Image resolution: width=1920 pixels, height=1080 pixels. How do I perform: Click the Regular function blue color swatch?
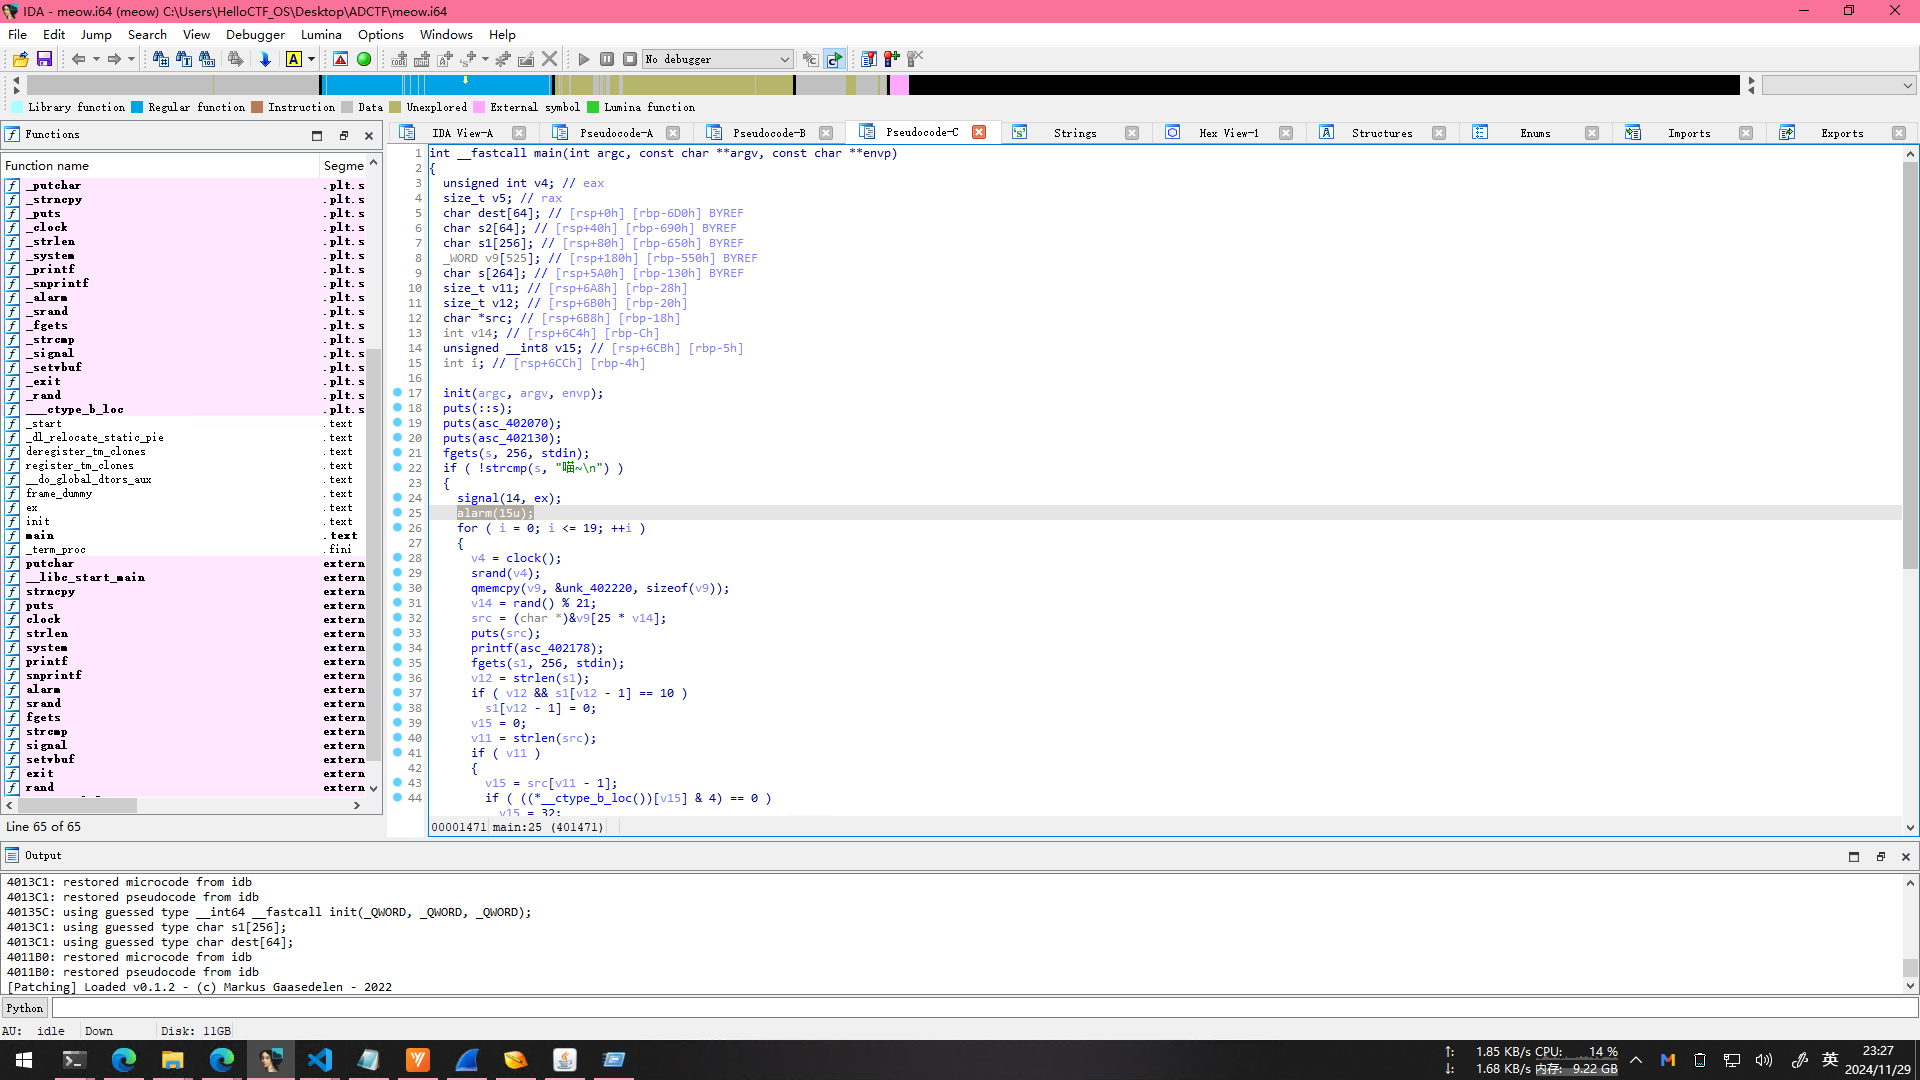[137, 107]
